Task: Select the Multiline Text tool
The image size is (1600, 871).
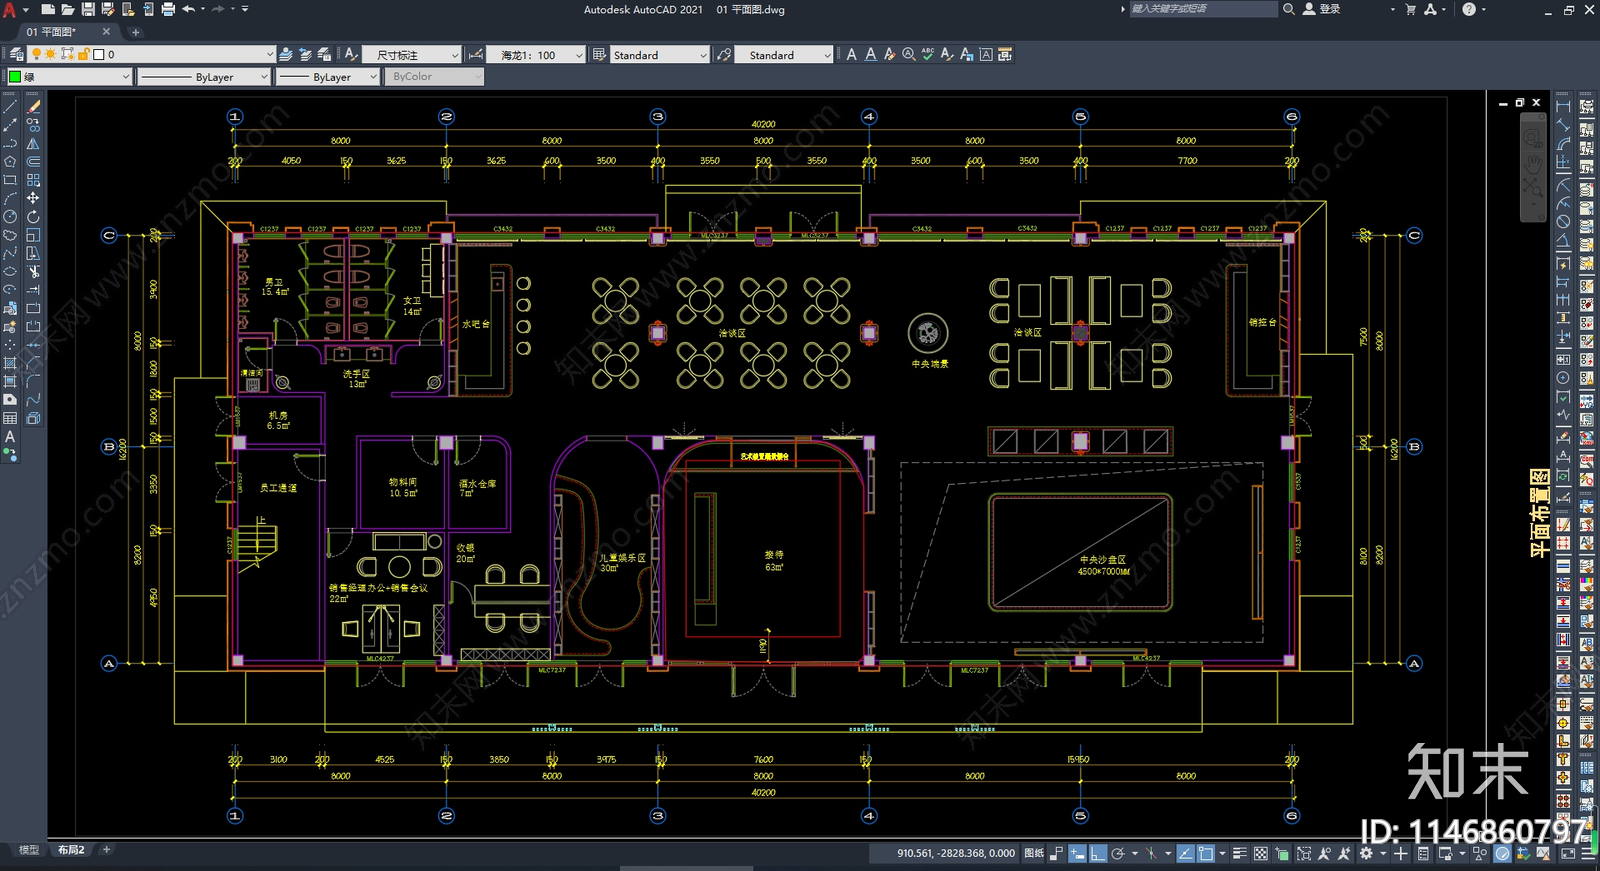Action: (851, 54)
